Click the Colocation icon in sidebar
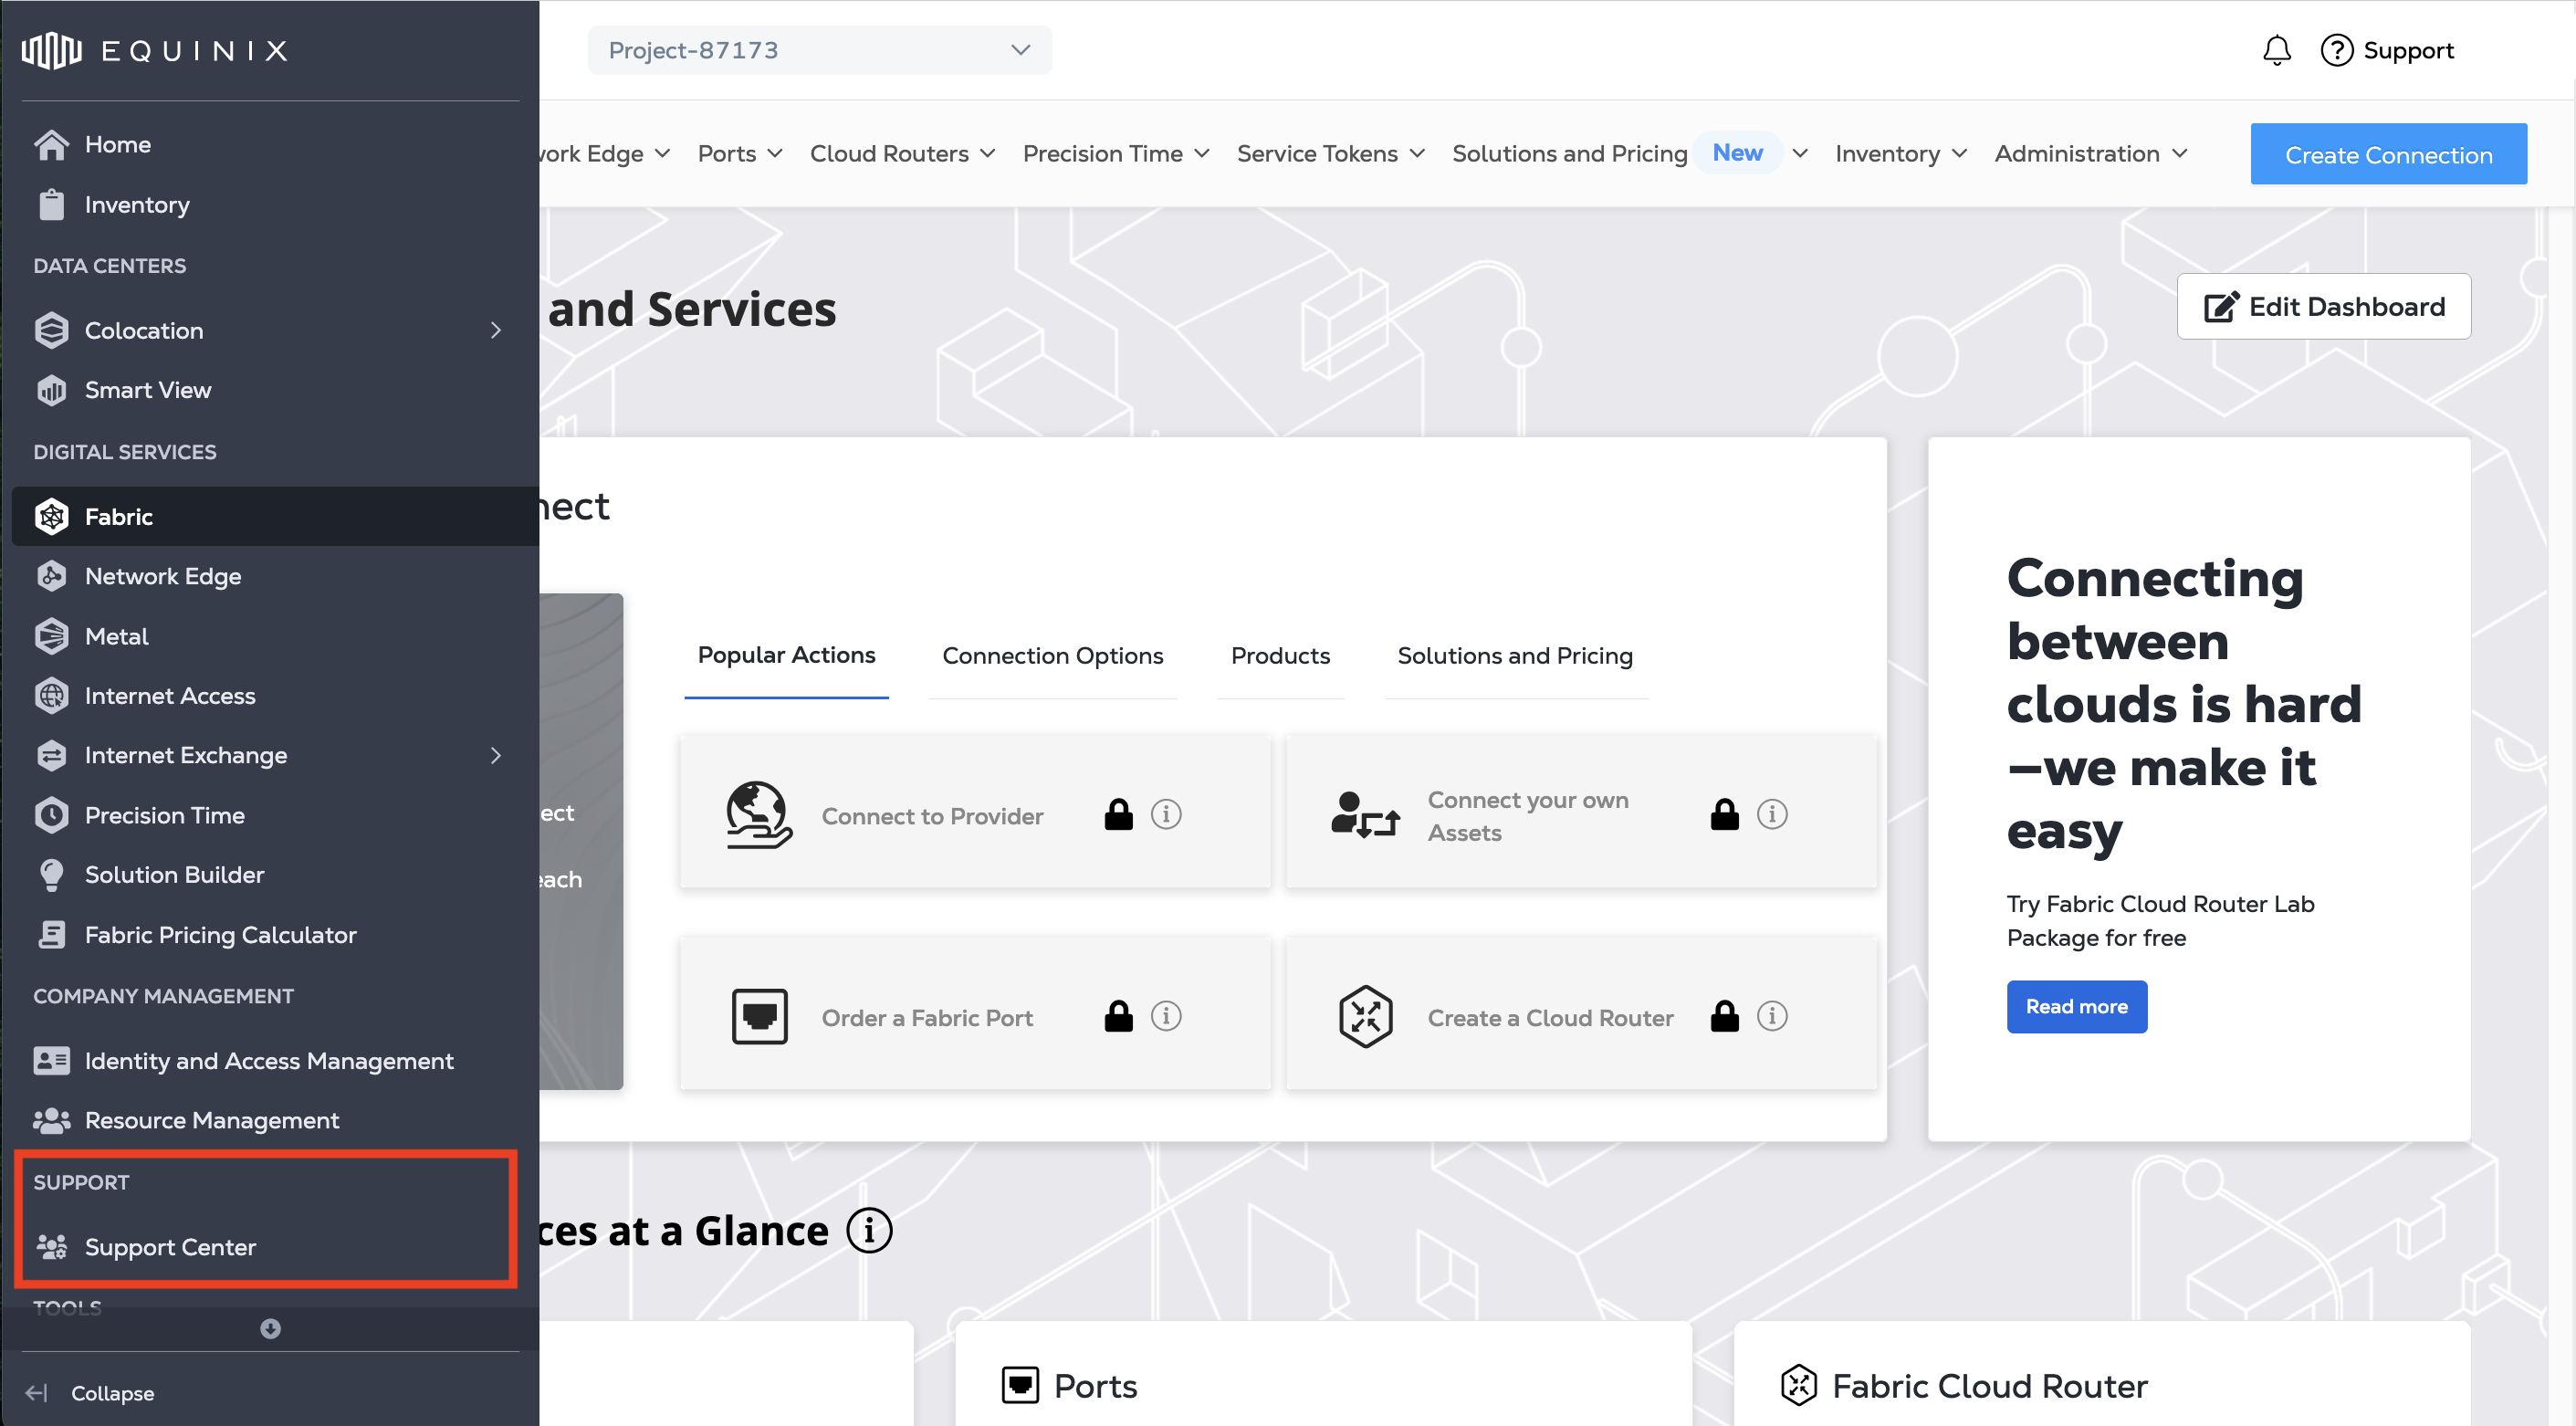Image resolution: width=2576 pixels, height=1426 pixels. (51, 330)
